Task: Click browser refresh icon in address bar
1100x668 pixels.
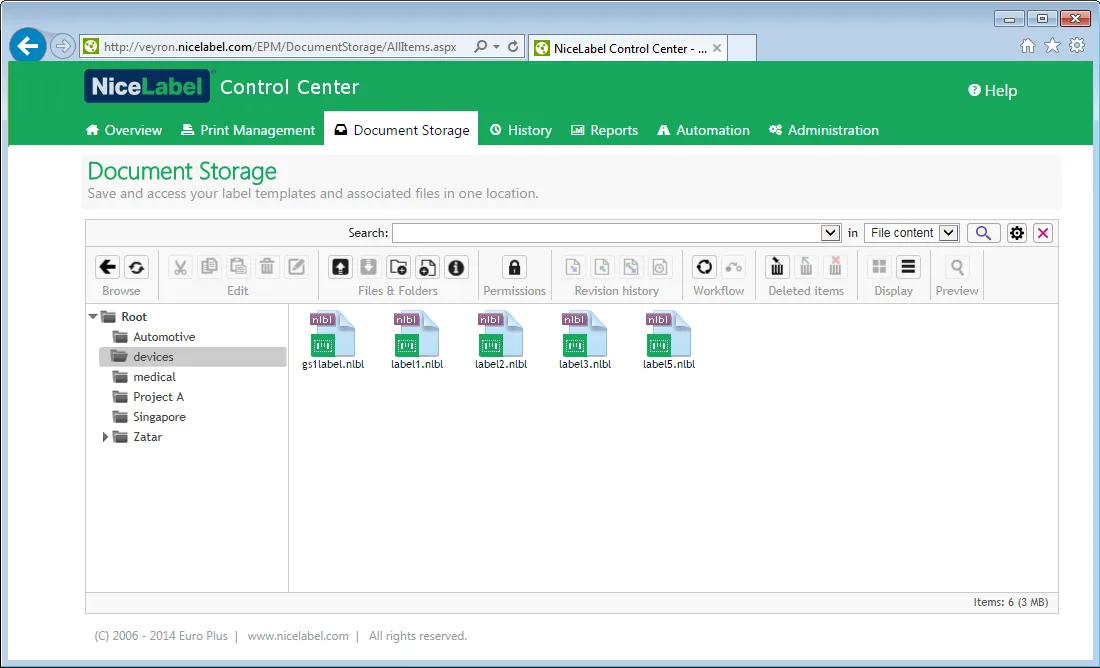Action: (514, 47)
